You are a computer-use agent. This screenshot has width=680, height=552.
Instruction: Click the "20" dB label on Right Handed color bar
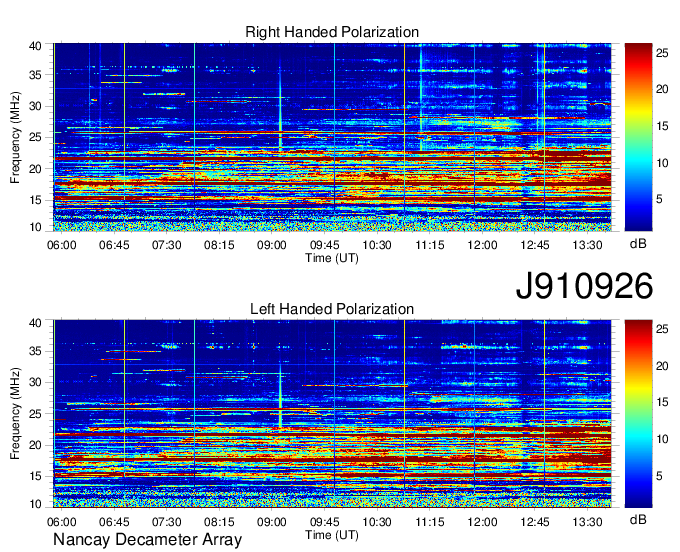662,89
